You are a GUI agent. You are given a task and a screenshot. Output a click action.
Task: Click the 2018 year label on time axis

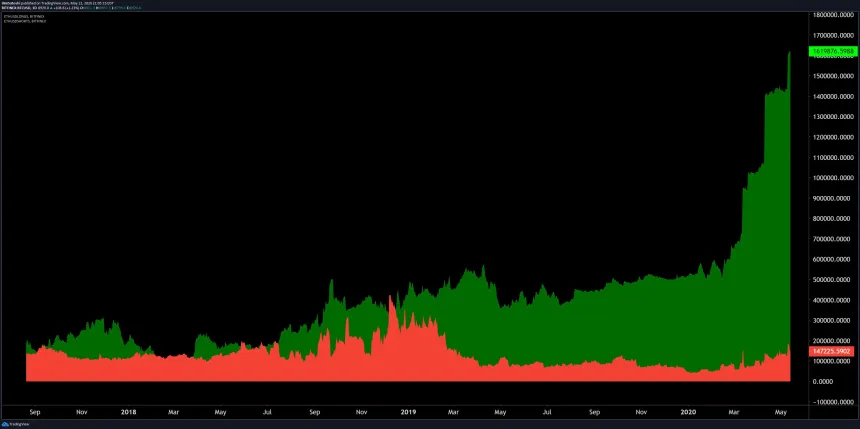click(x=128, y=411)
